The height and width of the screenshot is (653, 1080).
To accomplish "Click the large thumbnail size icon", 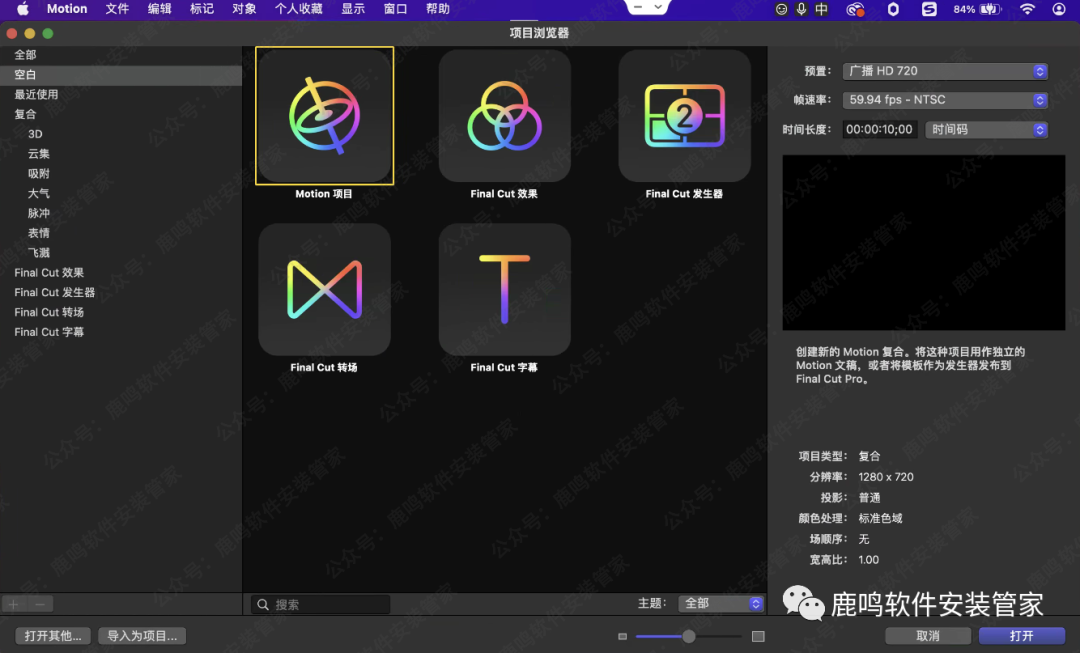I will tap(757, 635).
